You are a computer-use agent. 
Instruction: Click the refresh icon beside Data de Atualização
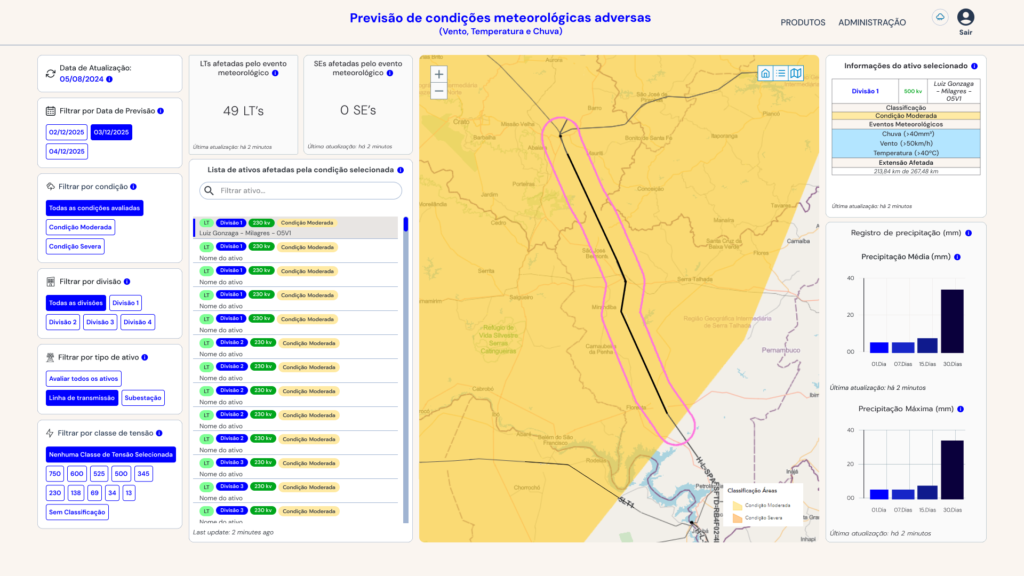click(51, 73)
